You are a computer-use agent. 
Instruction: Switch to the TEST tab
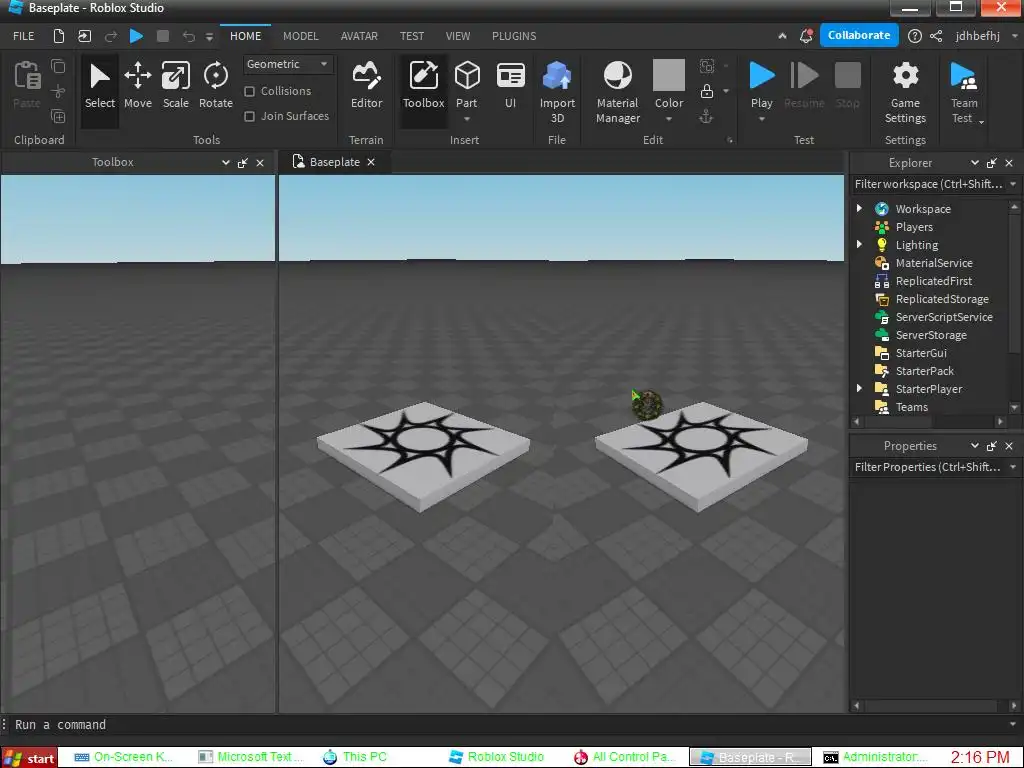pos(412,36)
